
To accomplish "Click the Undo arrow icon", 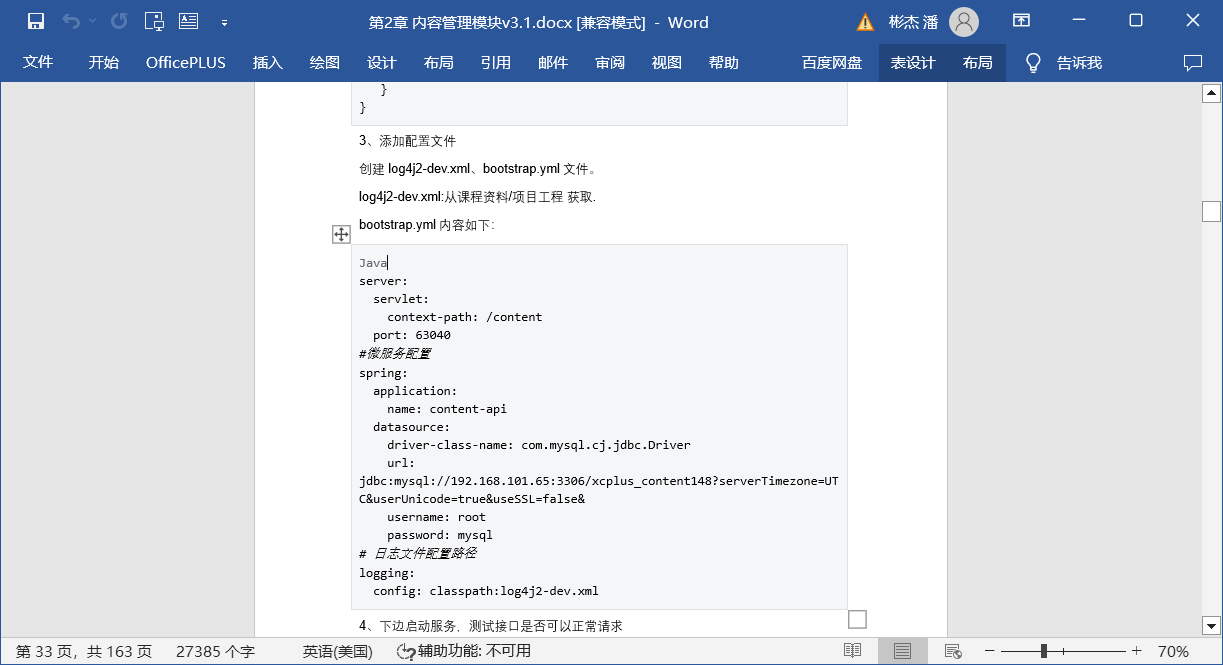I will click(x=70, y=21).
